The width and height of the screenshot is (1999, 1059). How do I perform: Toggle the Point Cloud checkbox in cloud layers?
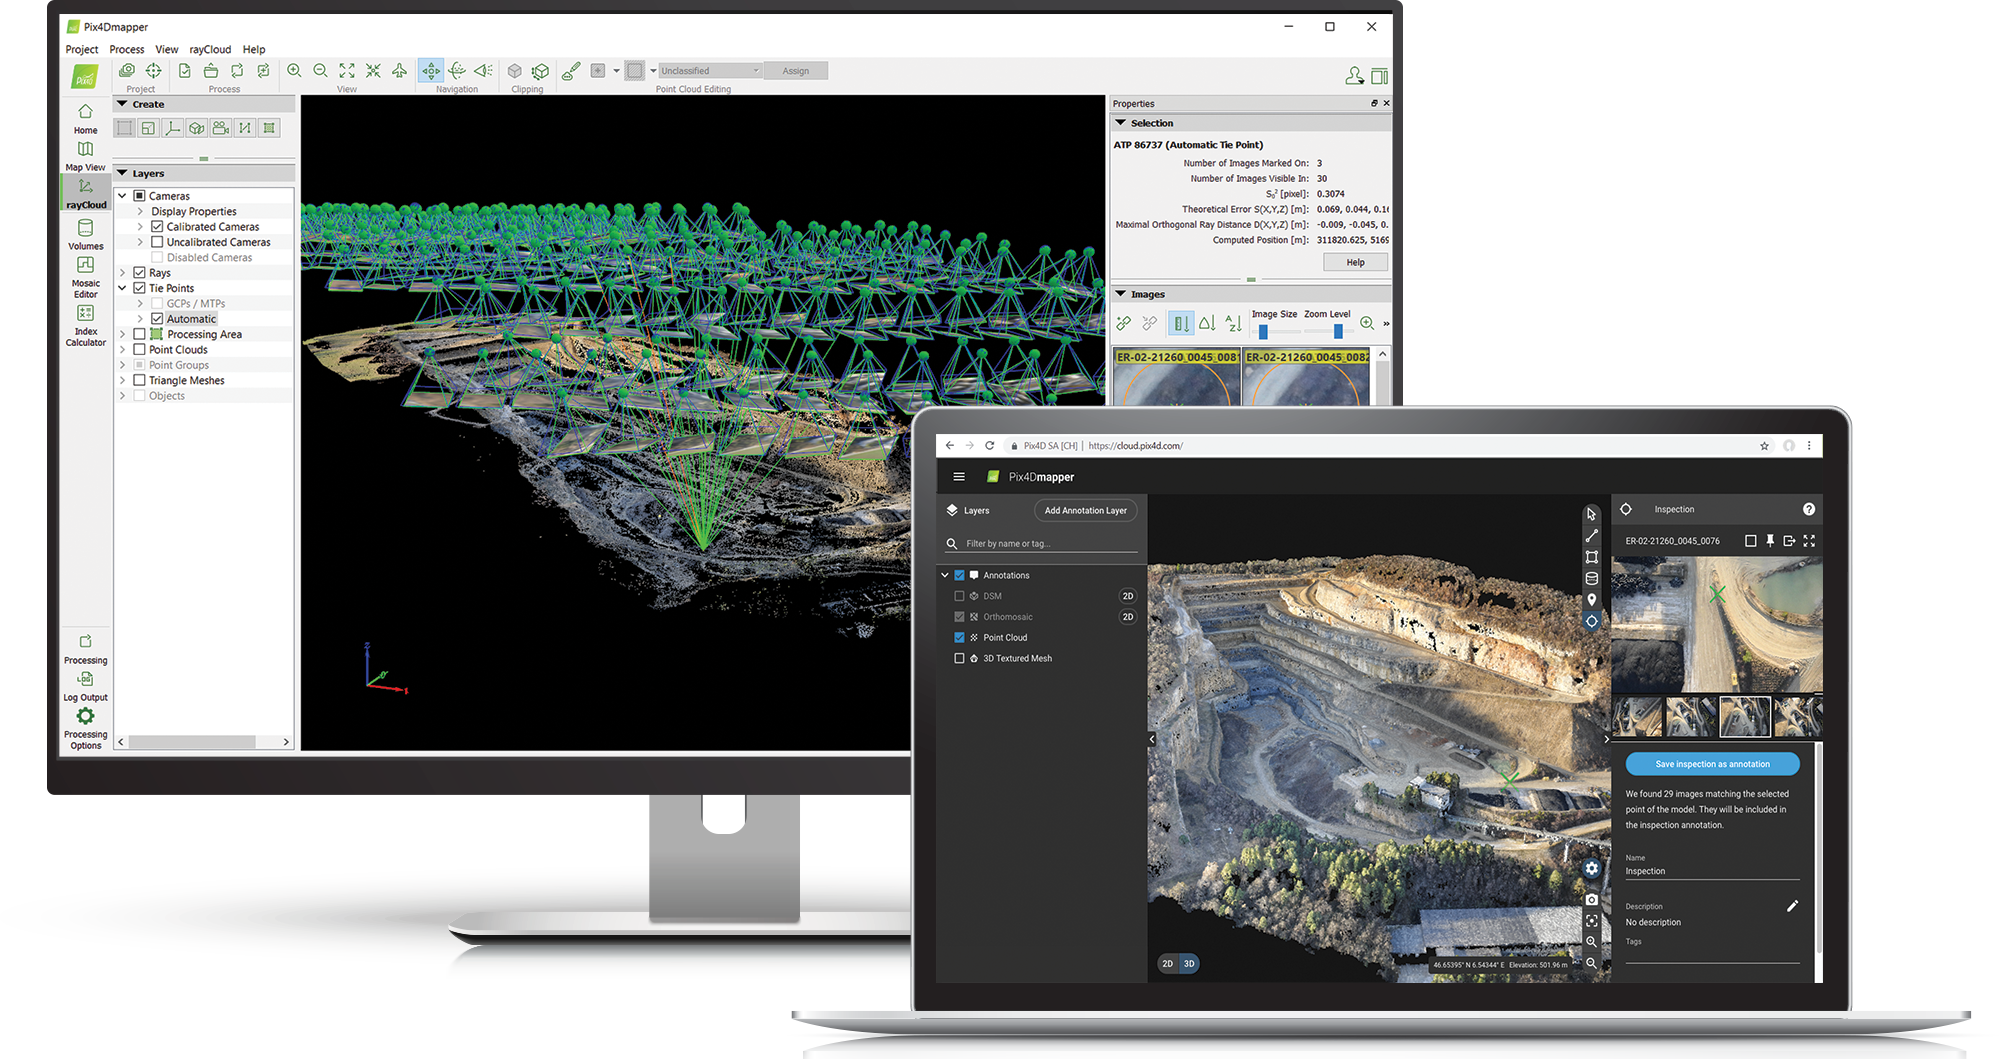959,637
